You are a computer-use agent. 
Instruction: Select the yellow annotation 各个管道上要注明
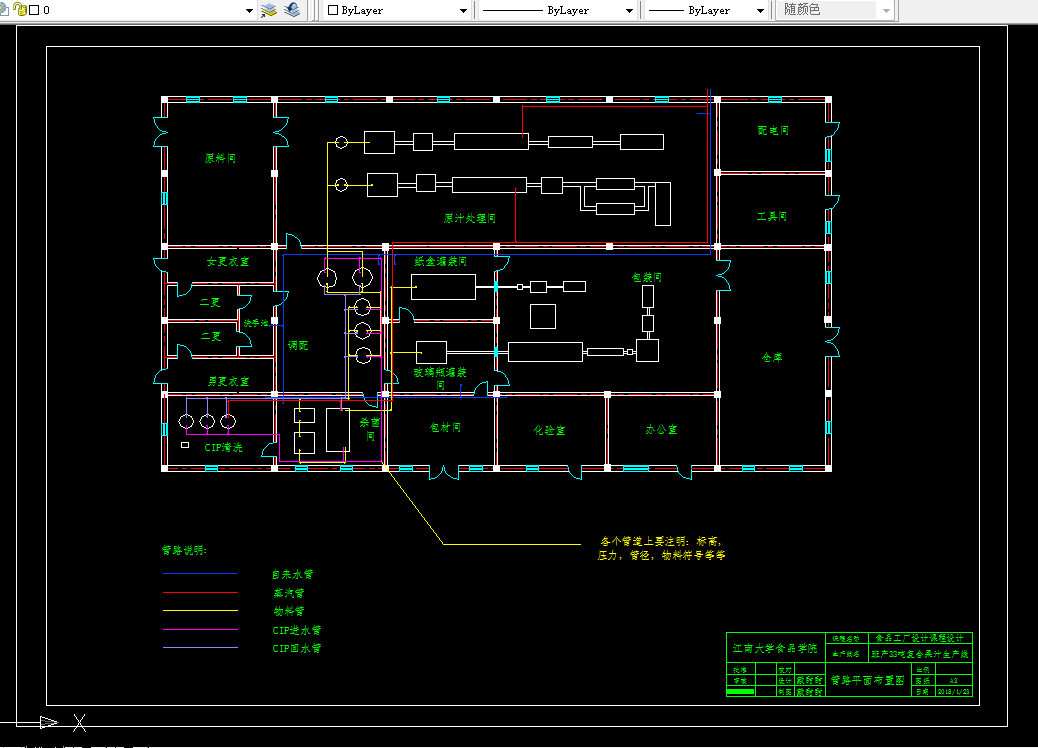pyautogui.click(x=661, y=541)
